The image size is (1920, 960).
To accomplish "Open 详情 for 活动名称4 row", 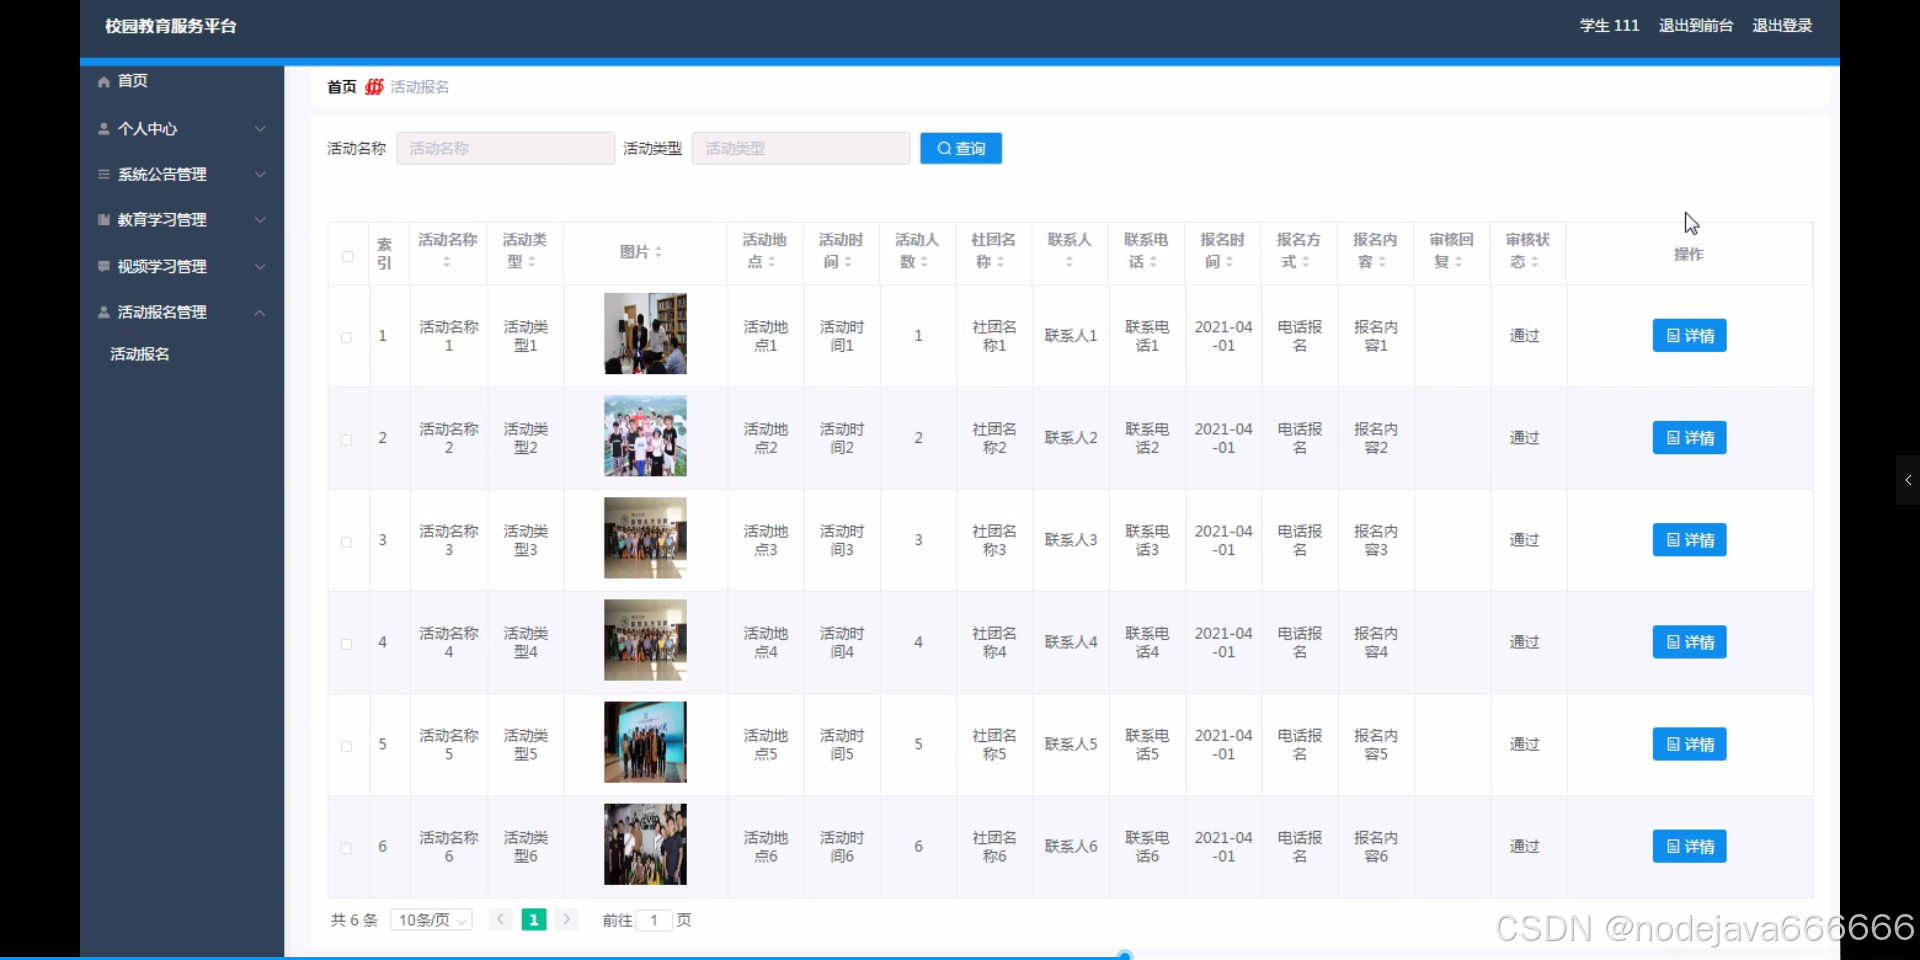I will click(x=1689, y=642).
